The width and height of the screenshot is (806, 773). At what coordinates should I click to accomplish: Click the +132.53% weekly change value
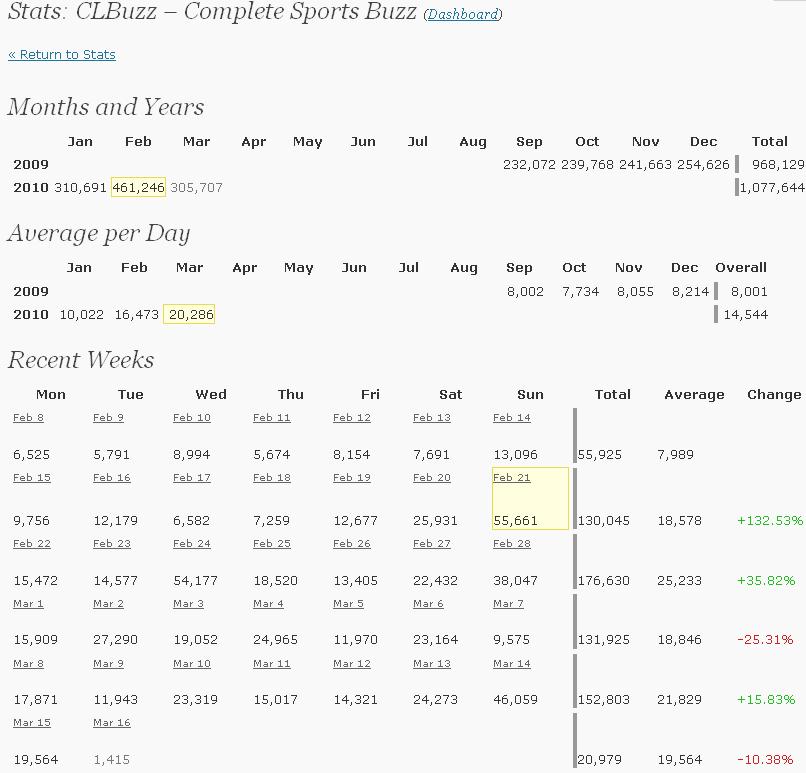pos(770,520)
